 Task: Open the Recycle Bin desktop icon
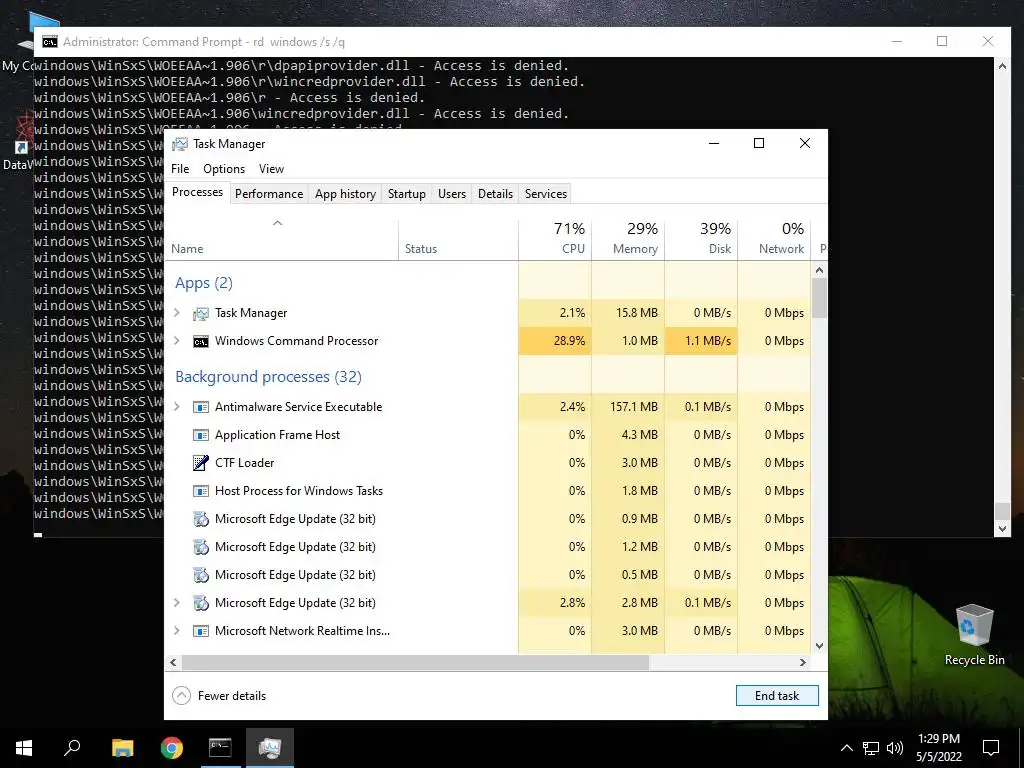tap(974, 635)
